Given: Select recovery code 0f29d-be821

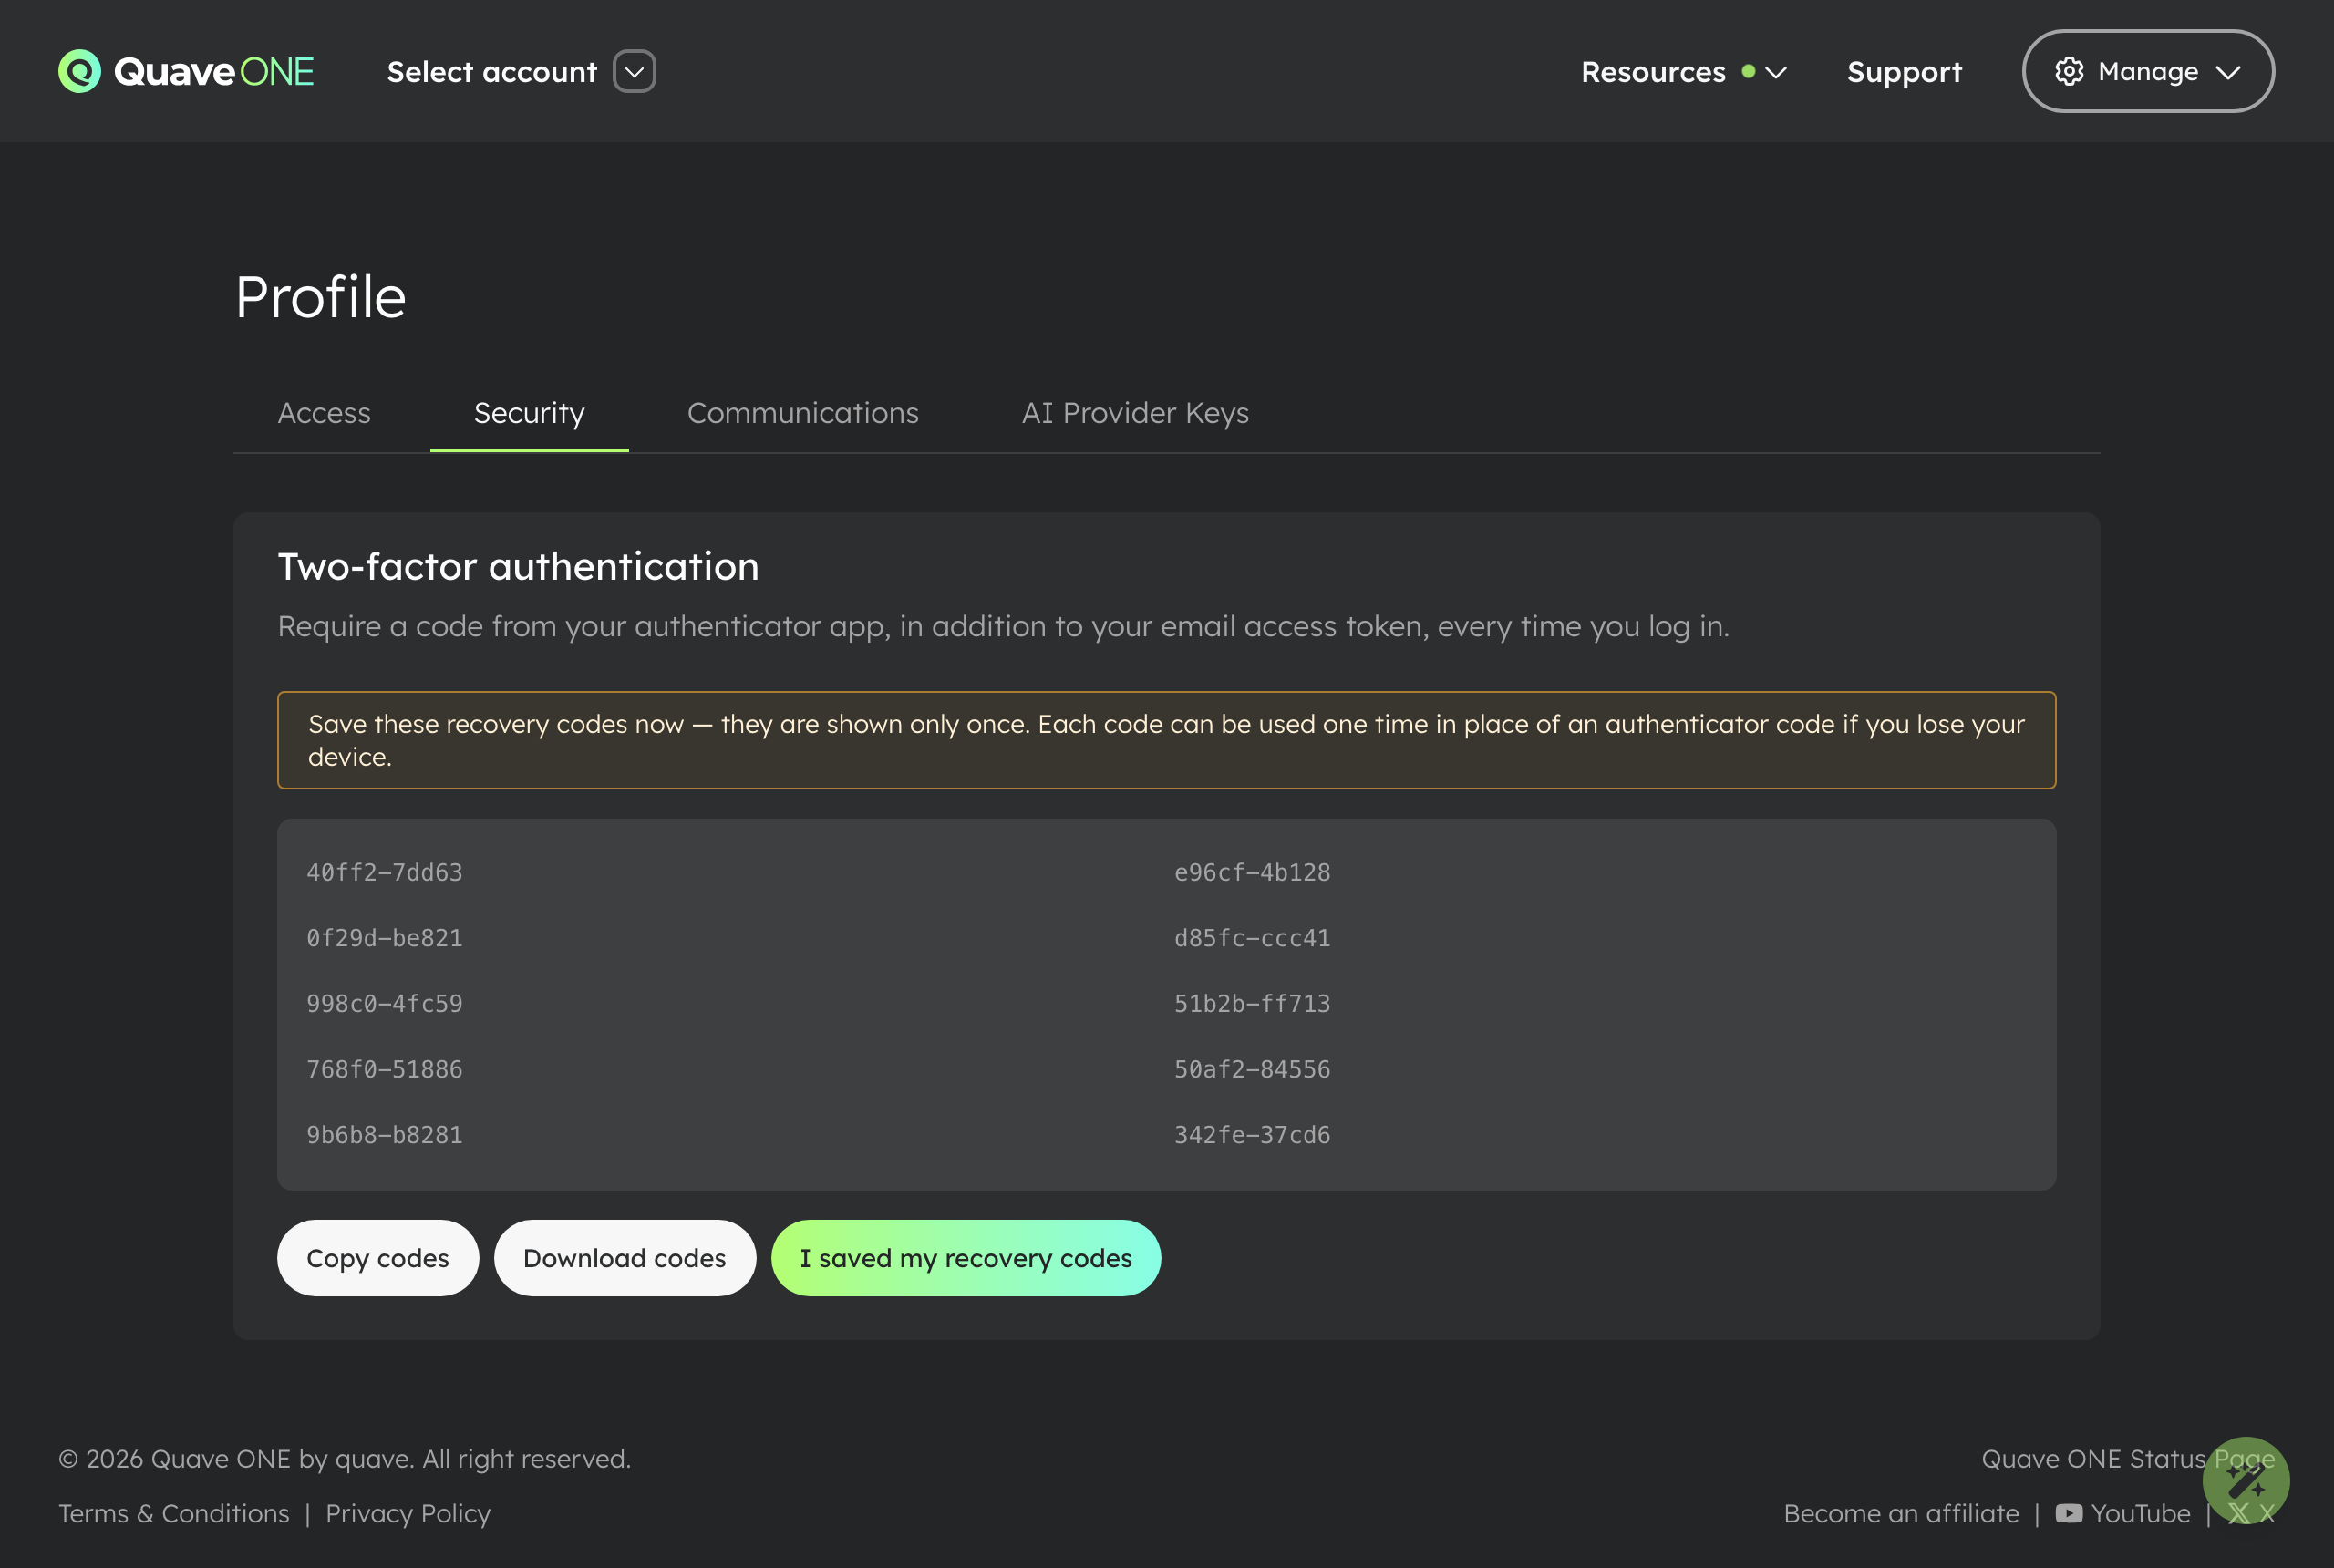Looking at the screenshot, I should pos(384,938).
